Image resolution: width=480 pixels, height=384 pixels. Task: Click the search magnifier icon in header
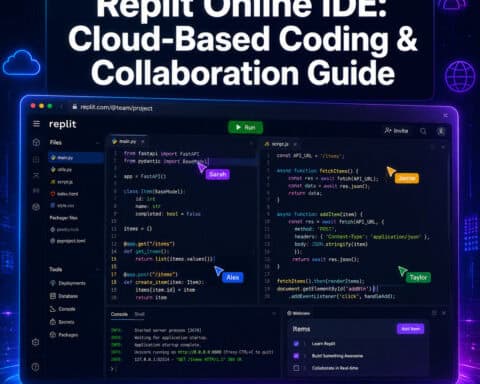pyautogui.click(x=423, y=131)
